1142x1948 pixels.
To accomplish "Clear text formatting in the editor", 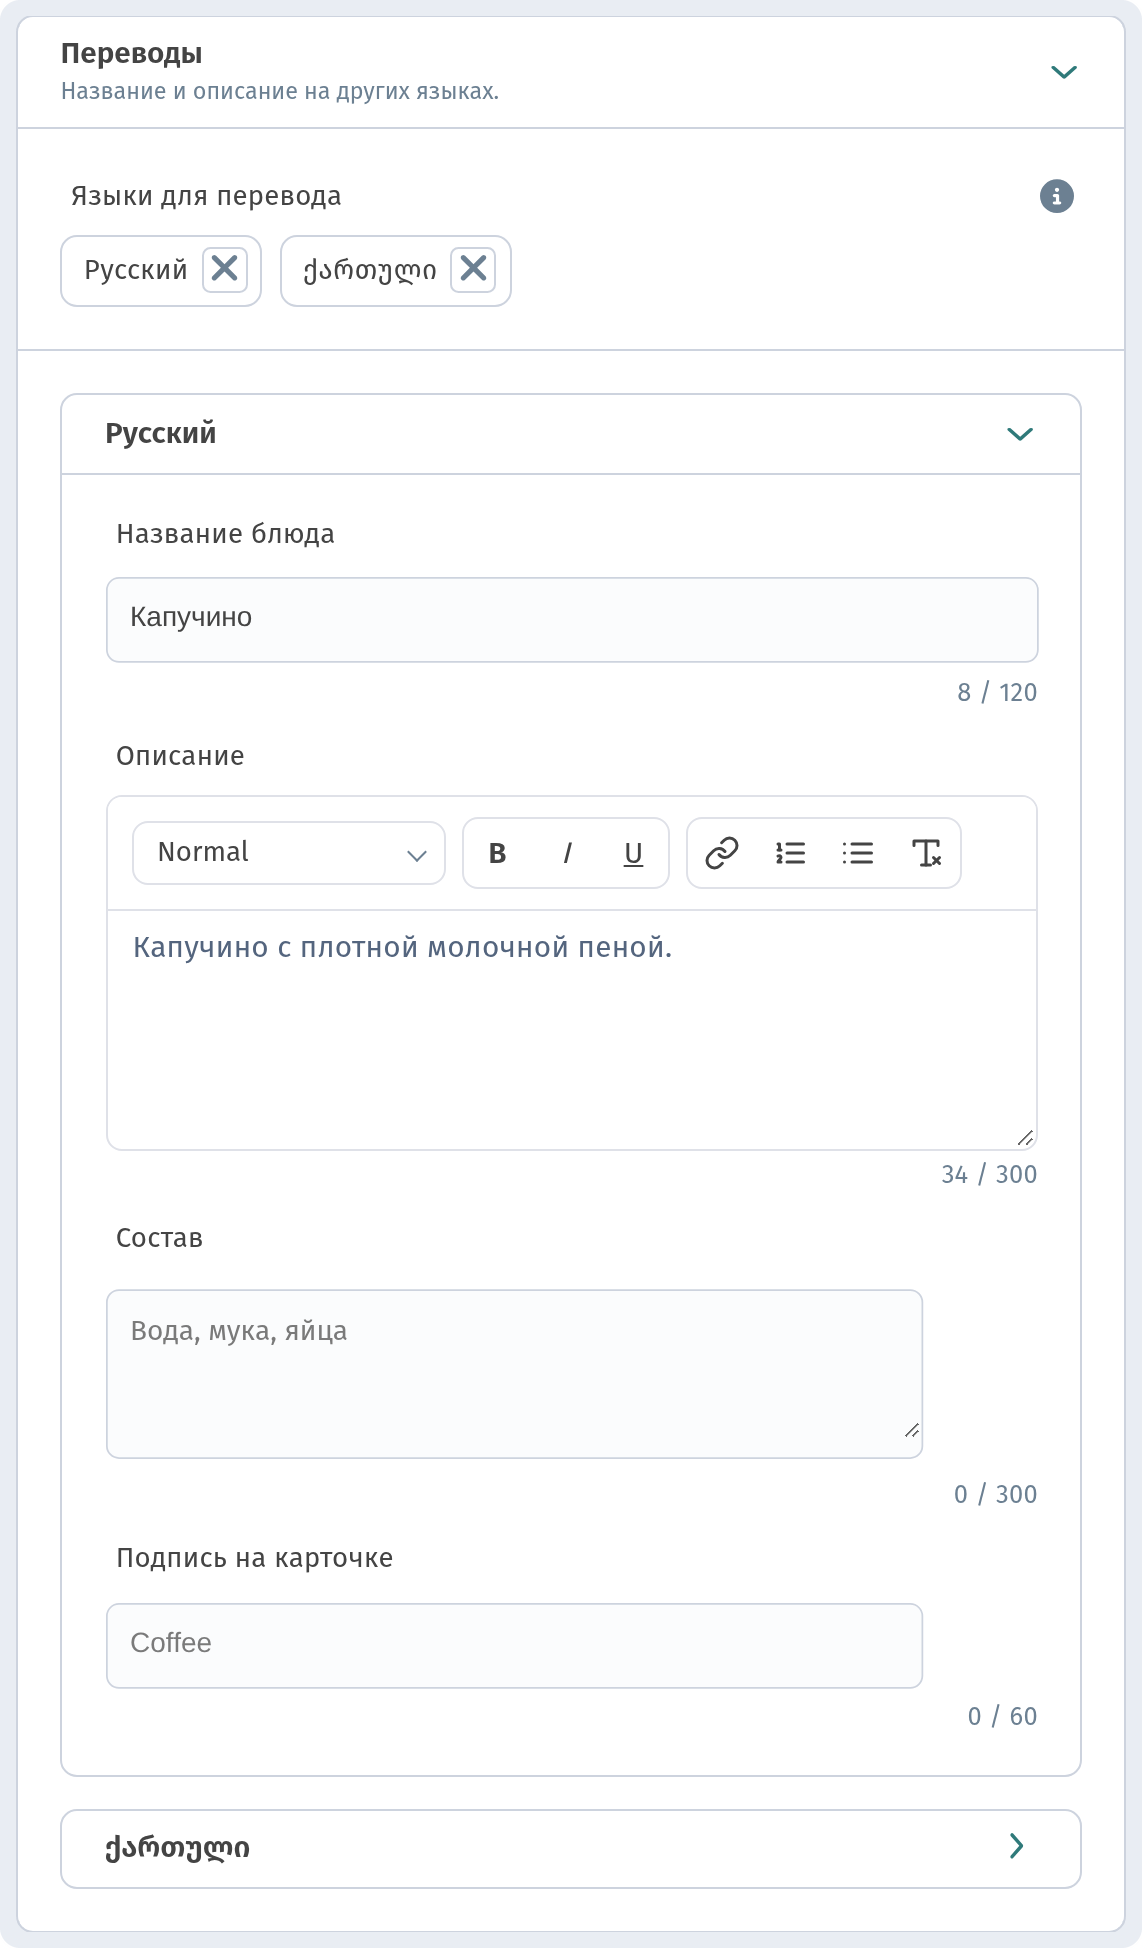I will tap(927, 853).
